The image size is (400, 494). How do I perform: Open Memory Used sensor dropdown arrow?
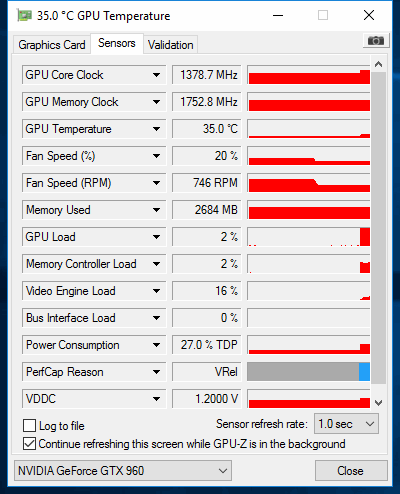click(156, 210)
